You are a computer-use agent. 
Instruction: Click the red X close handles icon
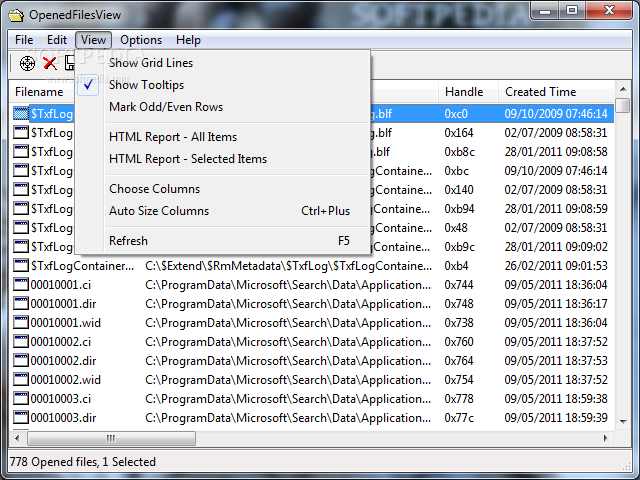[x=50, y=63]
